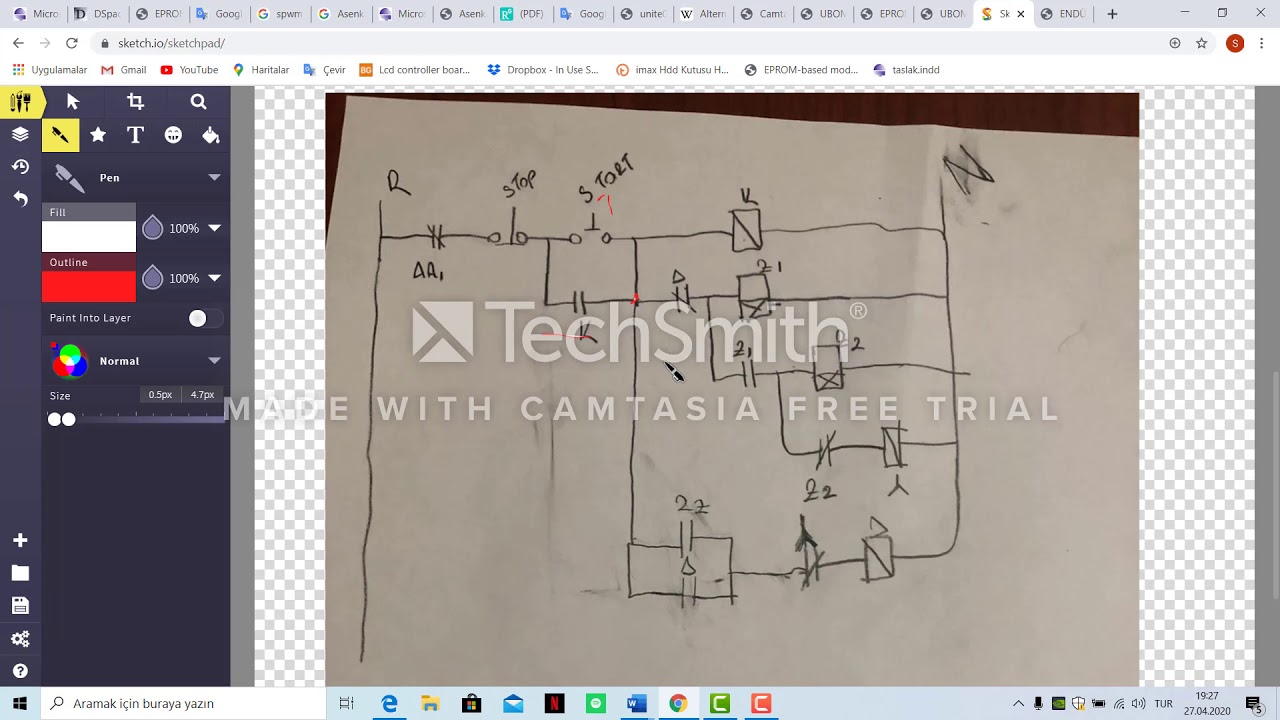Open the Dropbox - In Use bookmark

pos(543,70)
